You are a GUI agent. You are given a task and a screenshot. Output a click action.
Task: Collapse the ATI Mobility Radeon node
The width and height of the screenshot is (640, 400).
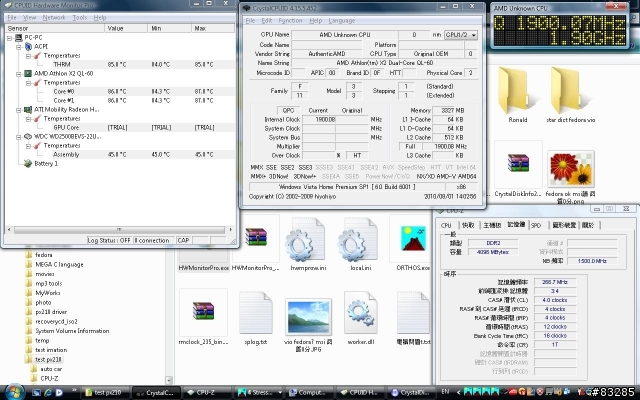point(19,110)
